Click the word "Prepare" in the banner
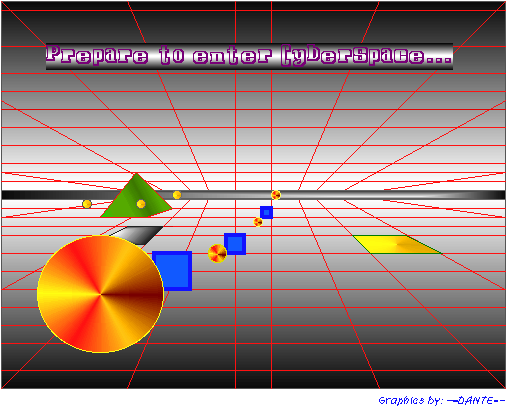Screen dimensions: 507x409 pyautogui.click(x=97, y=55)
